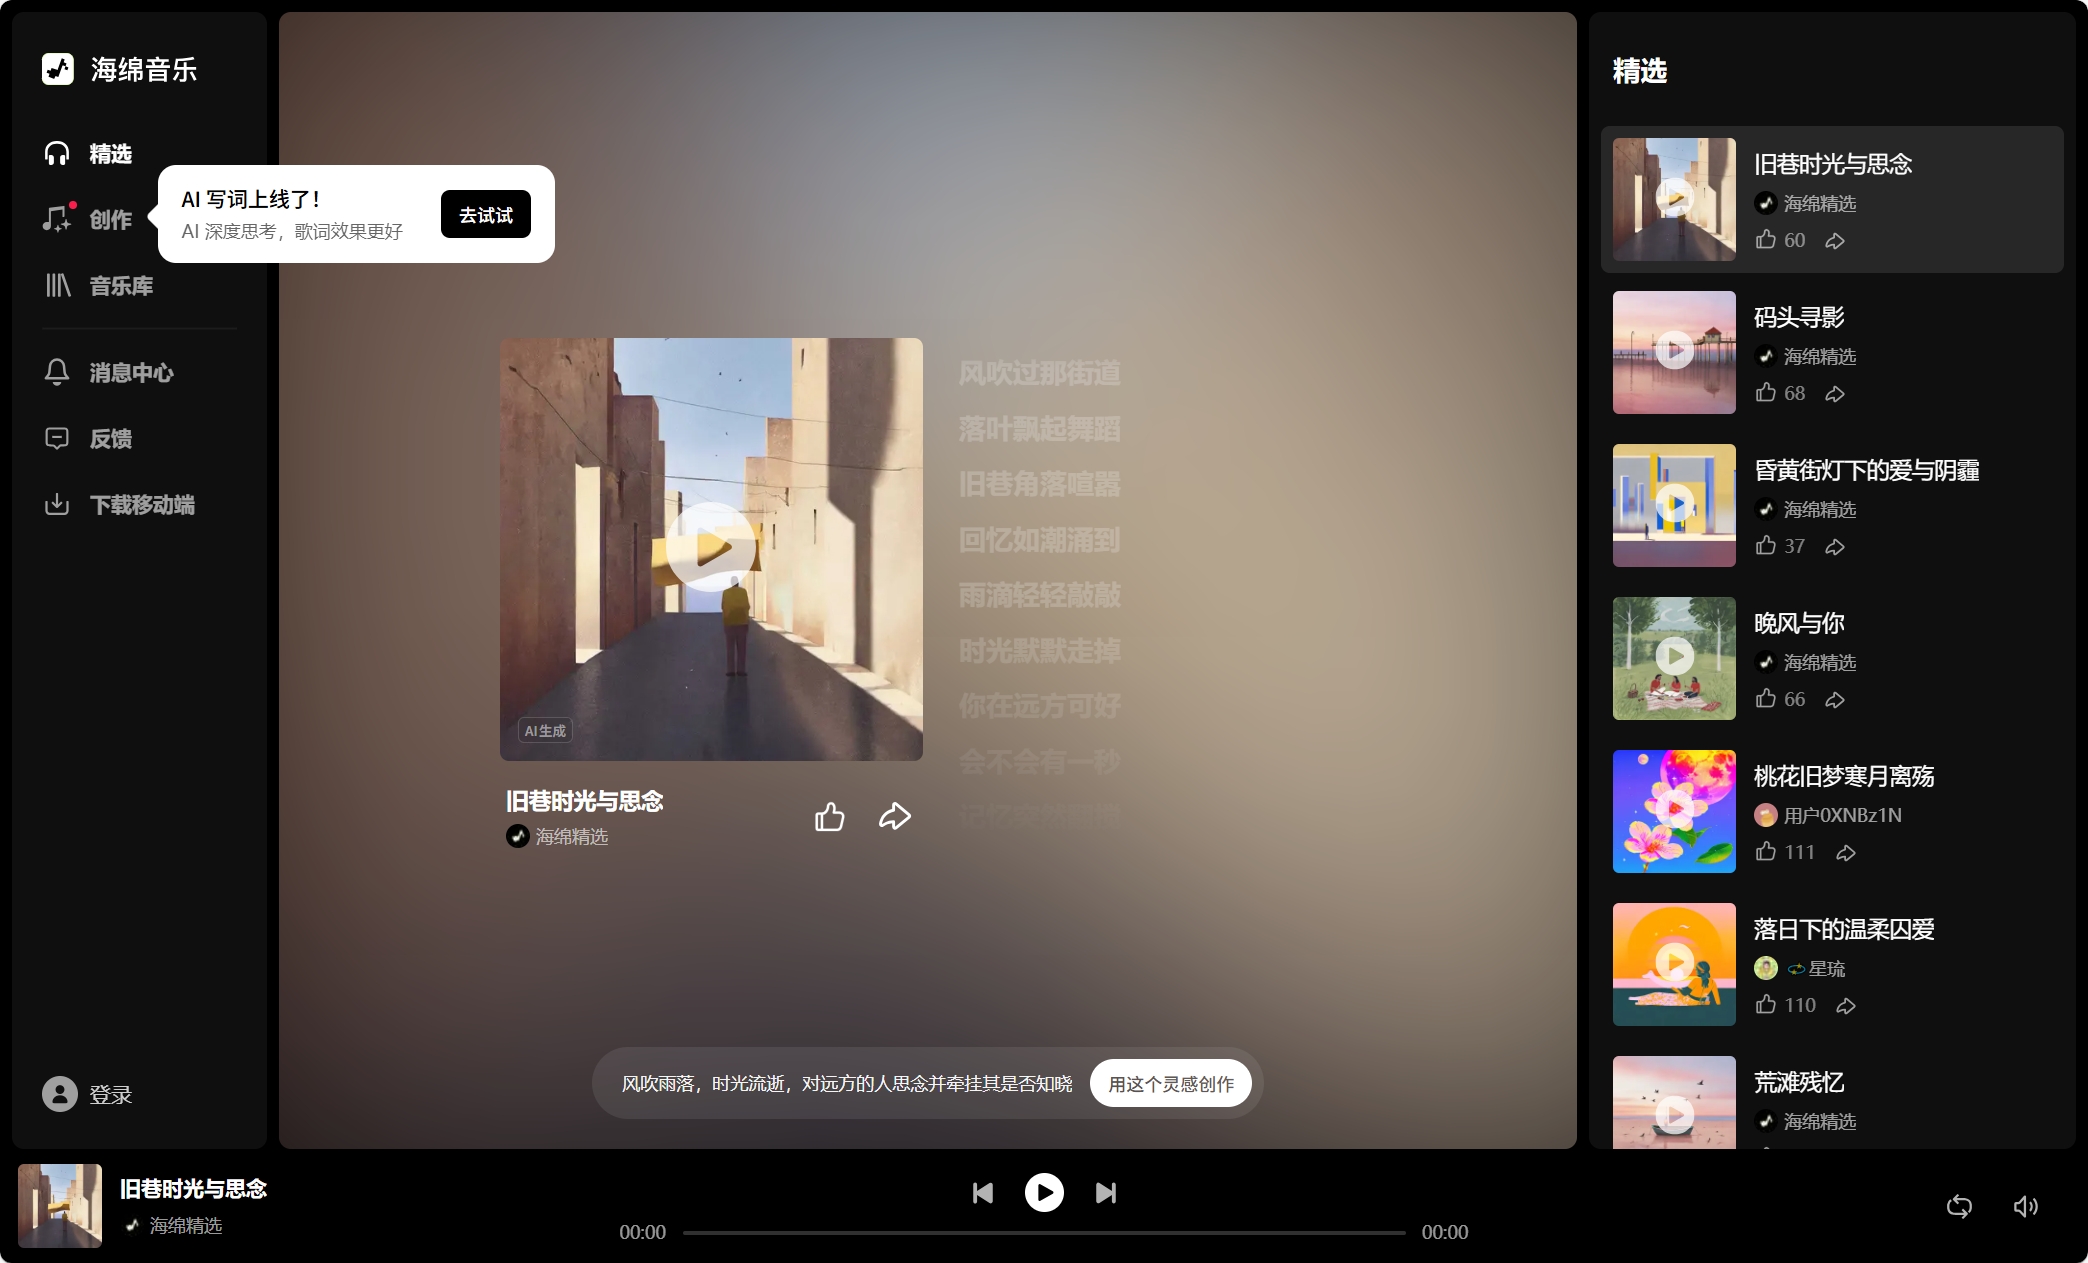This screenshot has width=2088, height=1263.
Task: Click song title 晚风与你
Action: tap(1799, 623)
